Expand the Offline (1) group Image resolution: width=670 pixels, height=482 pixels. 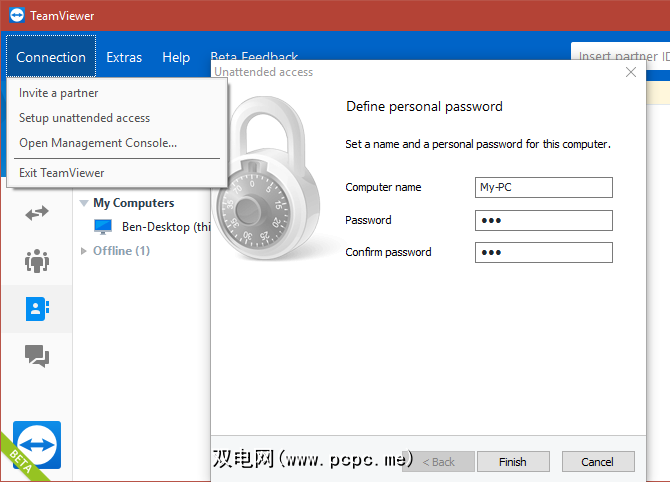[x=84, y=251]
